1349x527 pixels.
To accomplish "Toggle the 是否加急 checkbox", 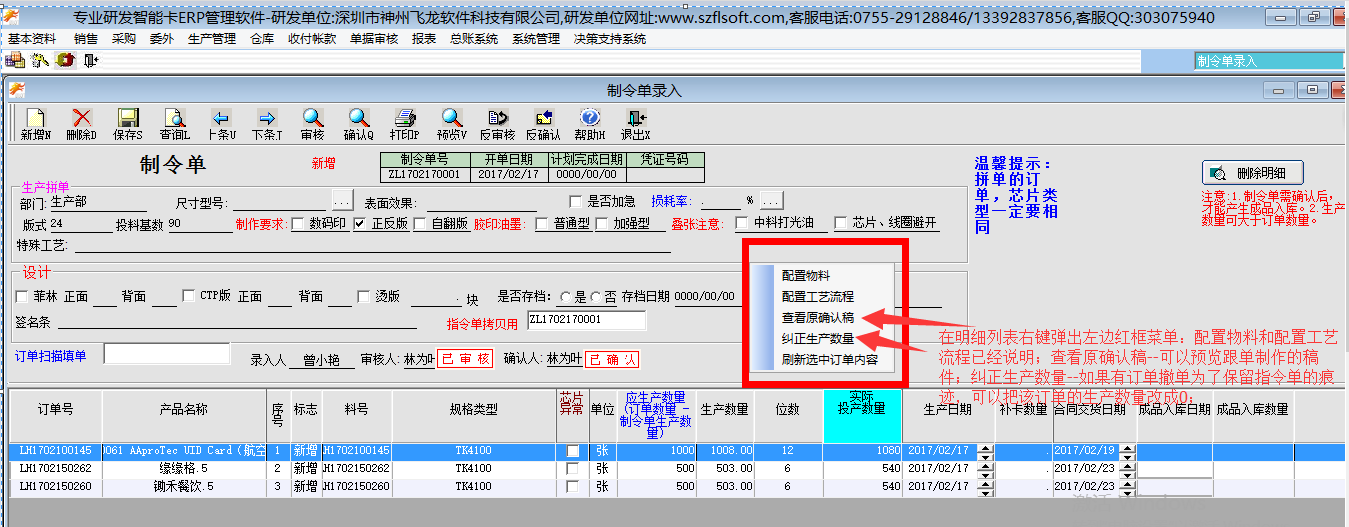I will point(575,201).
